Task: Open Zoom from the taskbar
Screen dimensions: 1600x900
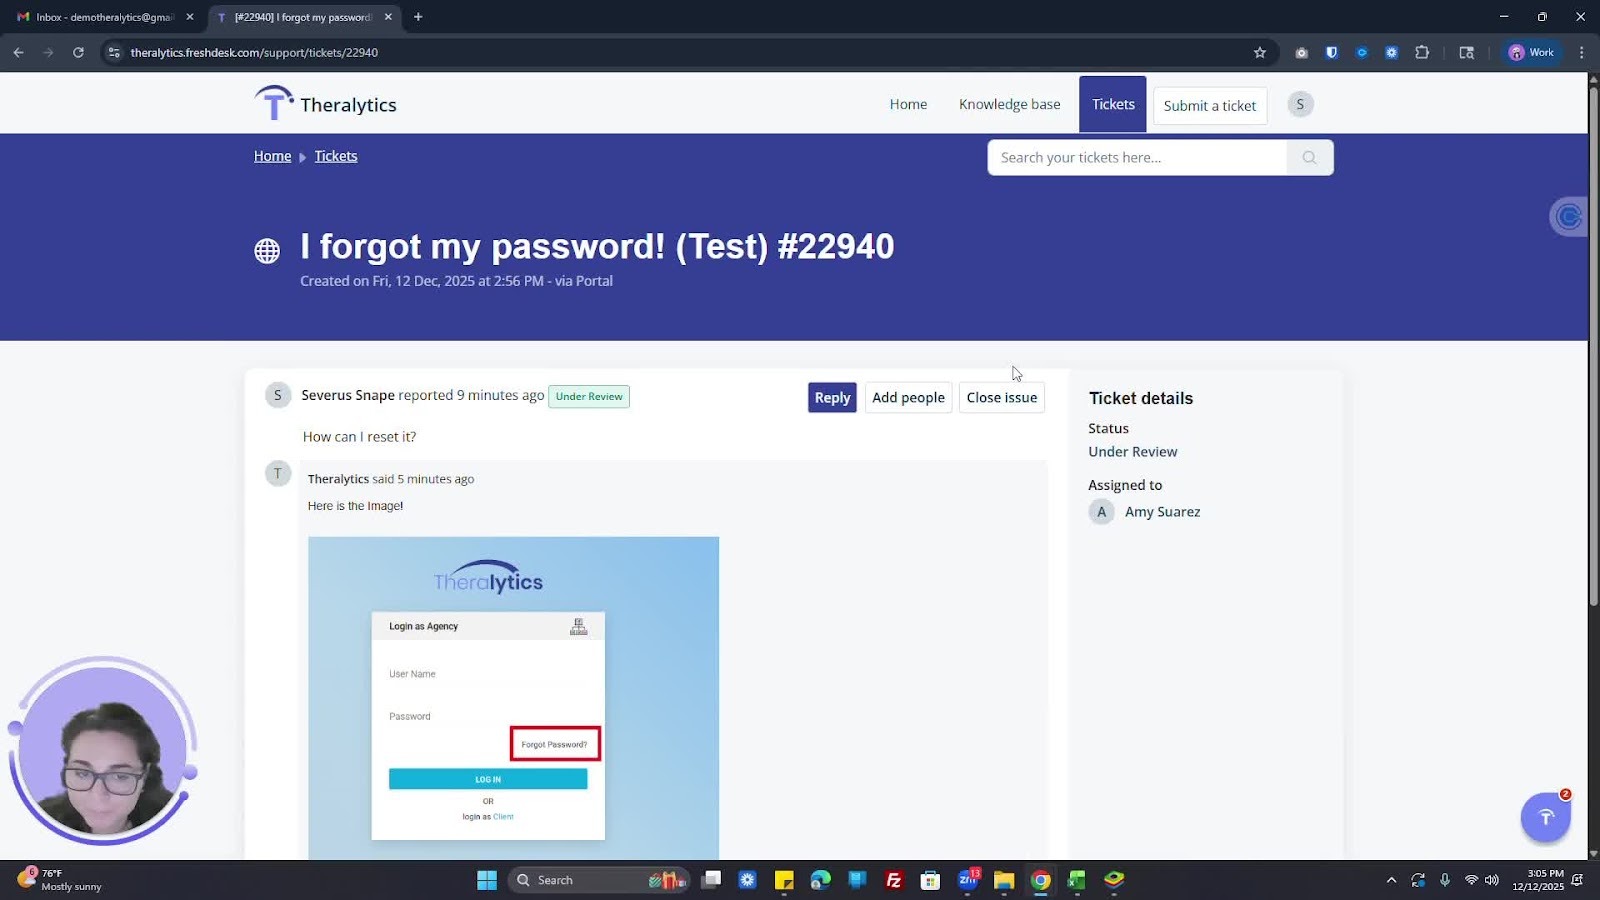Action: point(968,880)
